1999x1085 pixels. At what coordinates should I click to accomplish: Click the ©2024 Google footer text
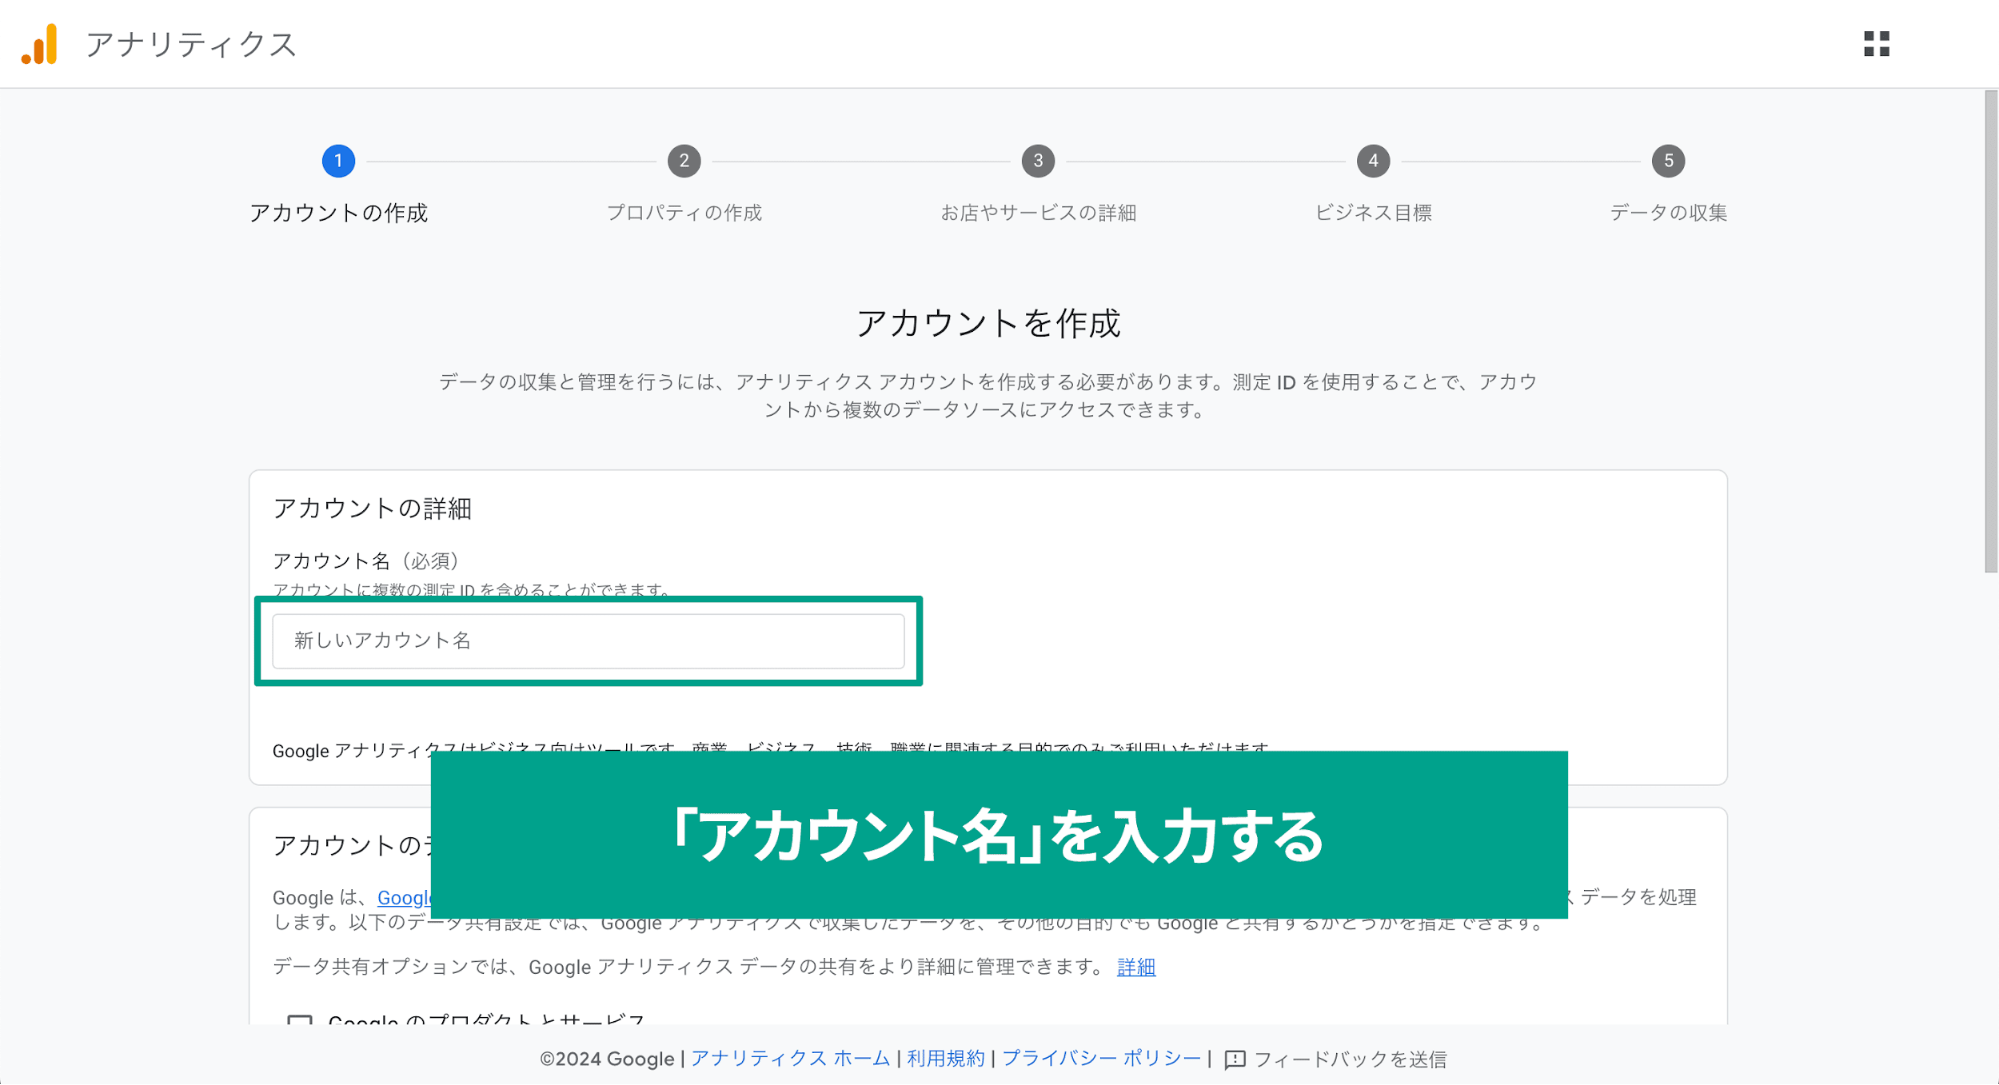point(607,1059)
